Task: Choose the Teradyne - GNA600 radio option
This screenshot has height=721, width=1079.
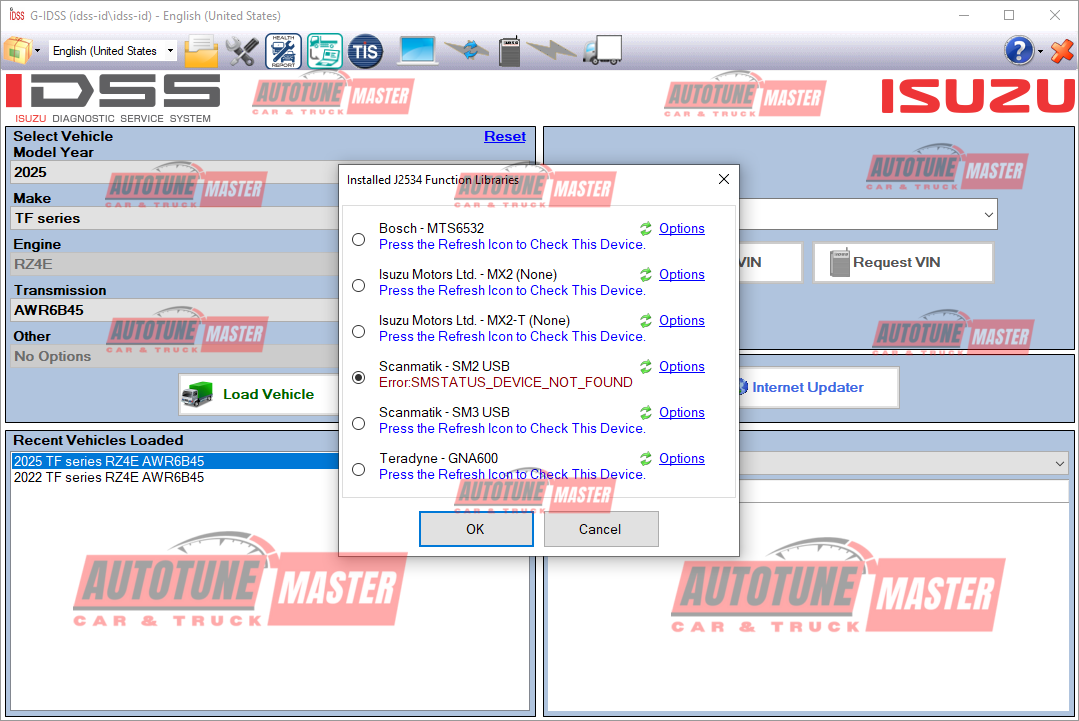Action: tap(358, 470)
